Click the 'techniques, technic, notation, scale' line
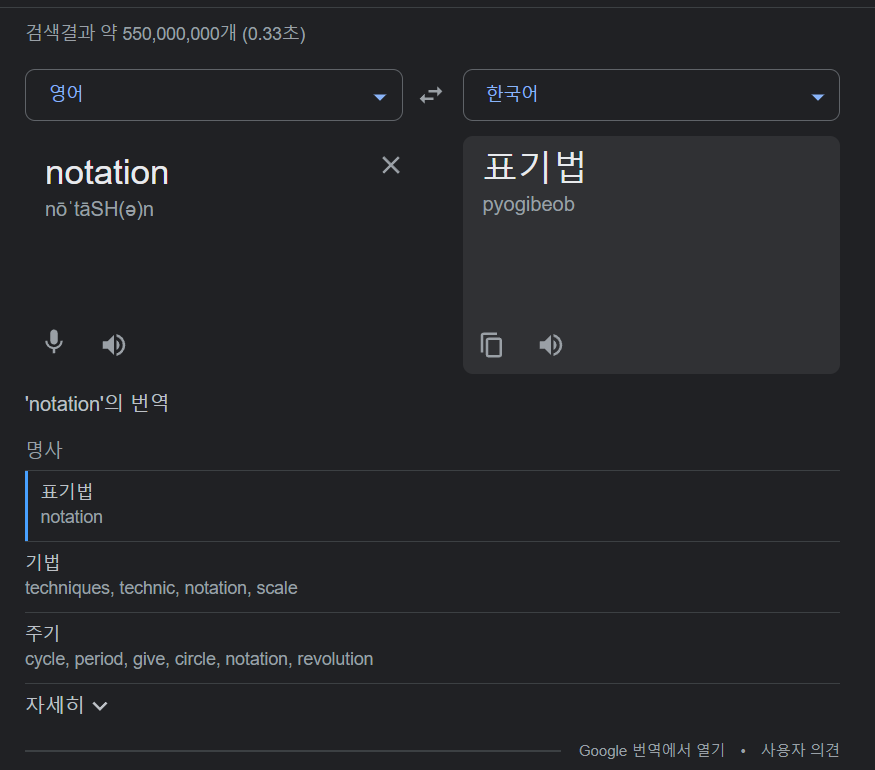 pos(161,588)
